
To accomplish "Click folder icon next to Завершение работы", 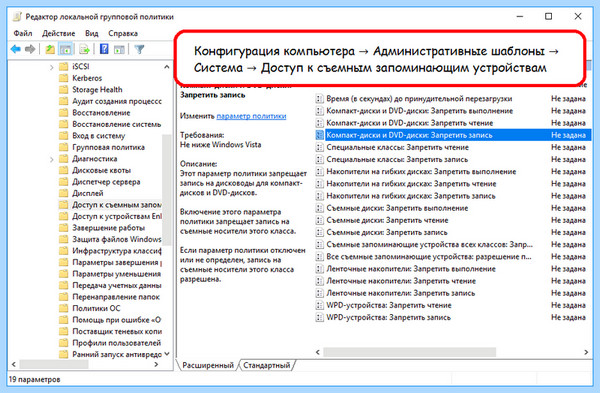I will click(64, 228).
